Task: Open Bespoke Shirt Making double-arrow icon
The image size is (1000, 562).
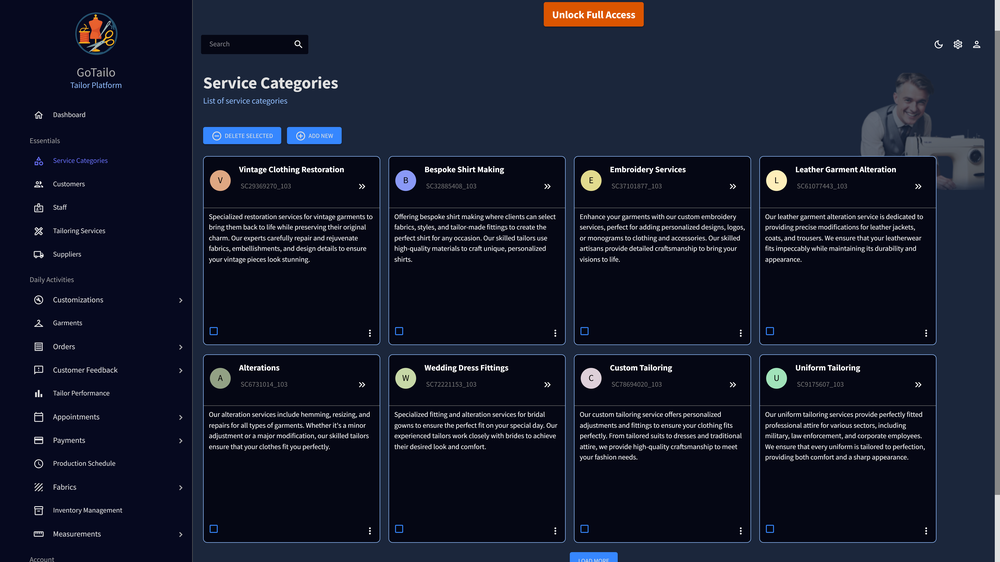Action: [547, 186]
